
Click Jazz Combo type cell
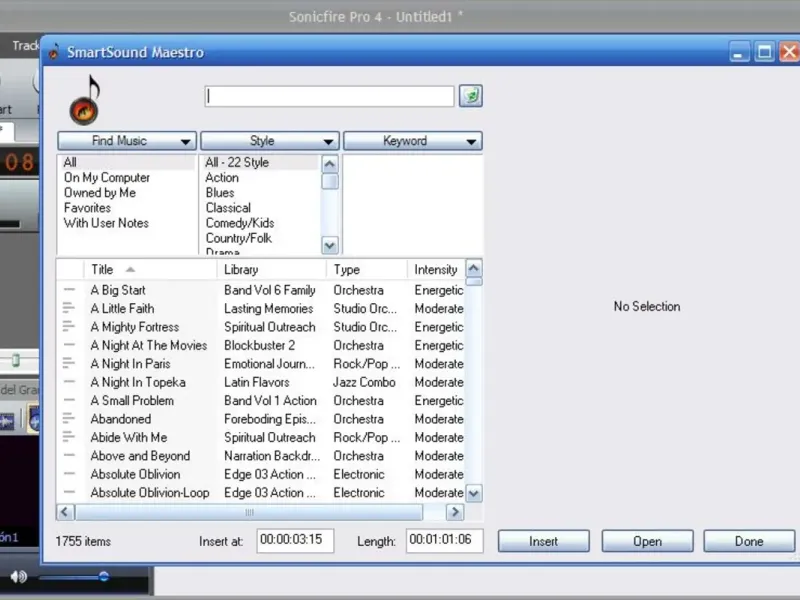coord(364,382)
